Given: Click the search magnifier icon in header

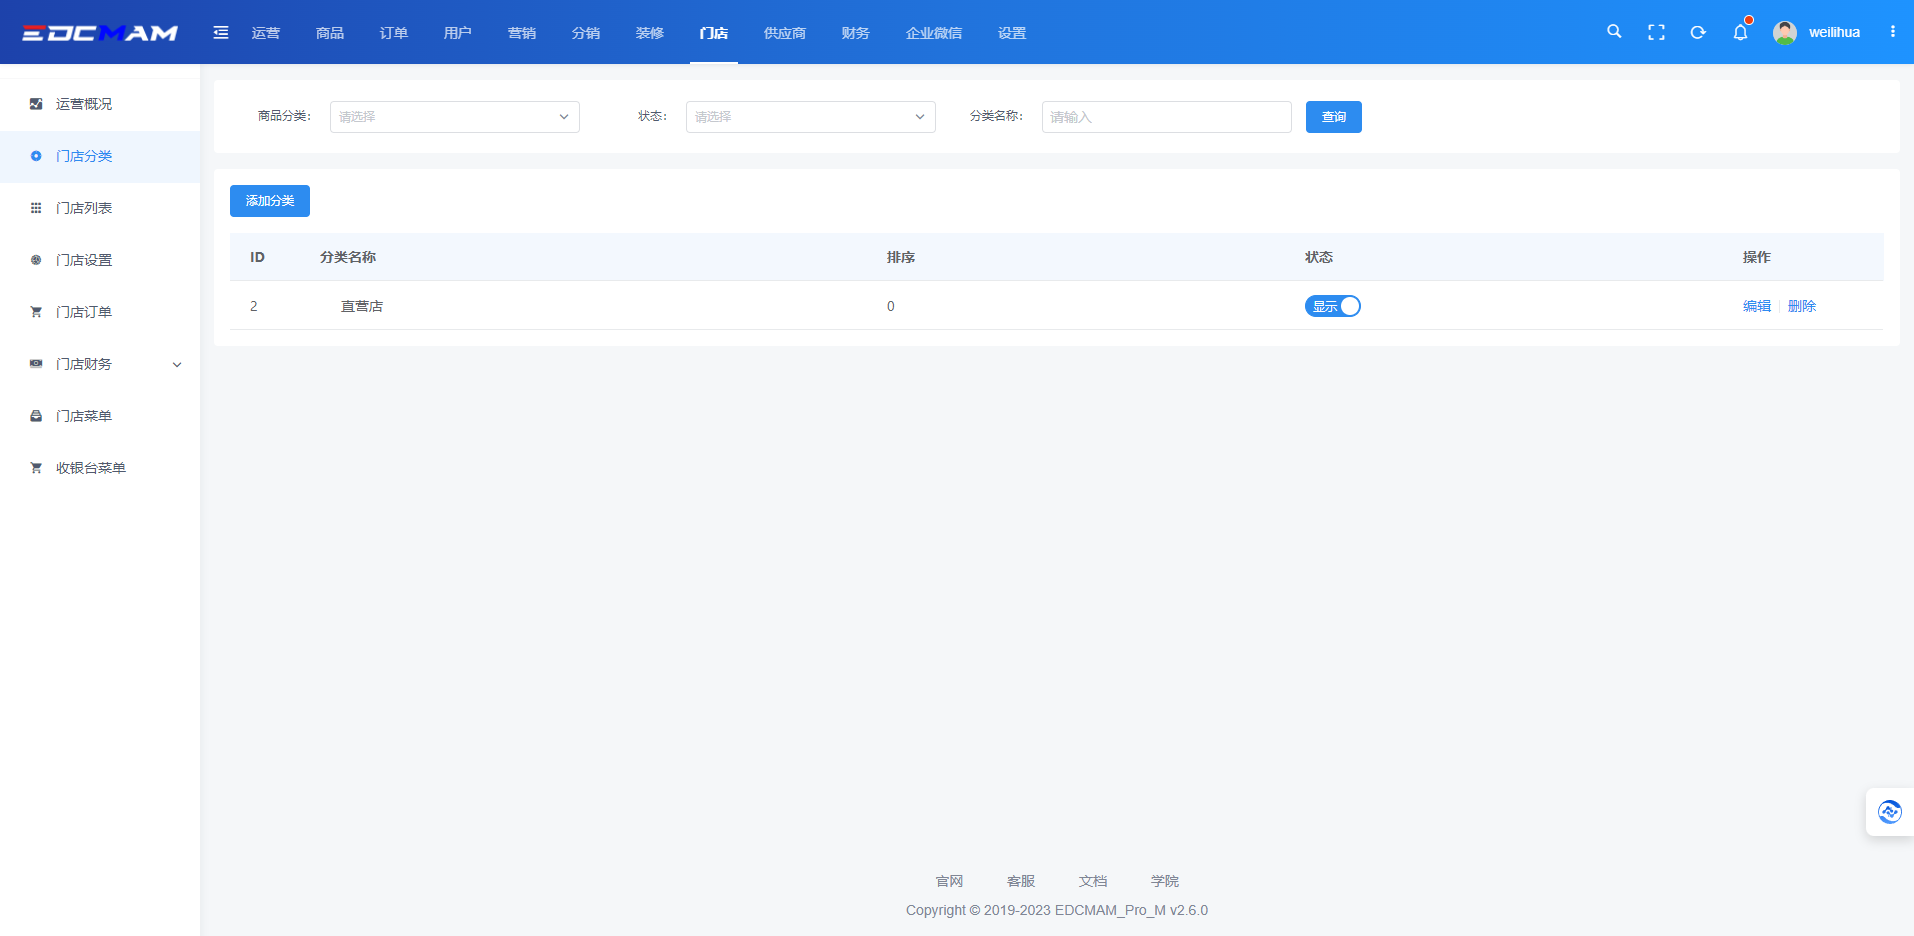Looking at the screenshot, I should point(1614,32).
